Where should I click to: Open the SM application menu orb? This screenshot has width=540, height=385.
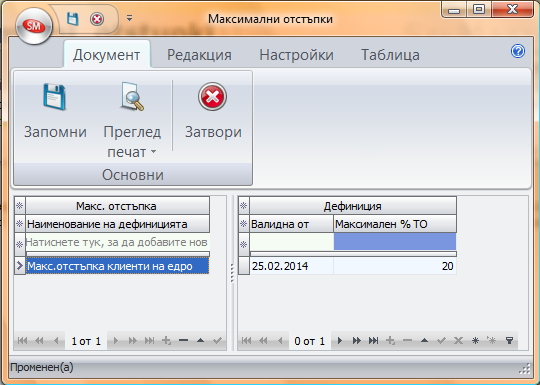34,26
